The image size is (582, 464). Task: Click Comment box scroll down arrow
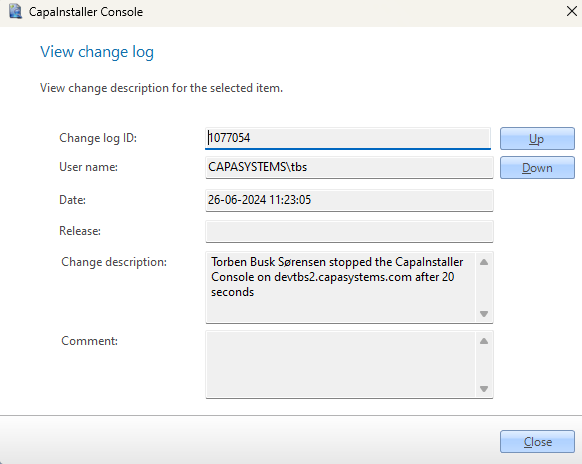pos(484,389)
